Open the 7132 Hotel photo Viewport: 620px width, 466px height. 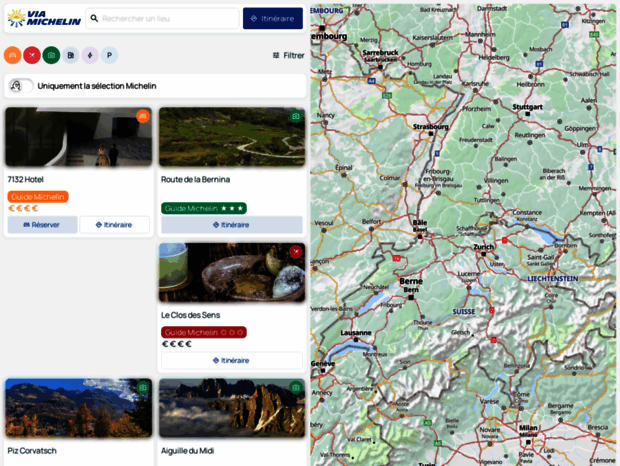pyautogui.click(x=78, y=137)
